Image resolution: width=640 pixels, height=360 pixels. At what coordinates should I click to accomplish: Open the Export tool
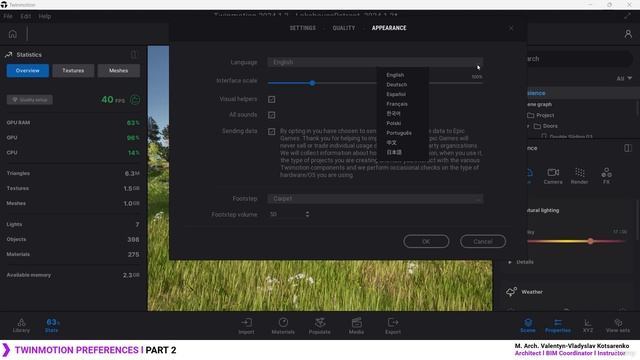click(x=393, y=326)
